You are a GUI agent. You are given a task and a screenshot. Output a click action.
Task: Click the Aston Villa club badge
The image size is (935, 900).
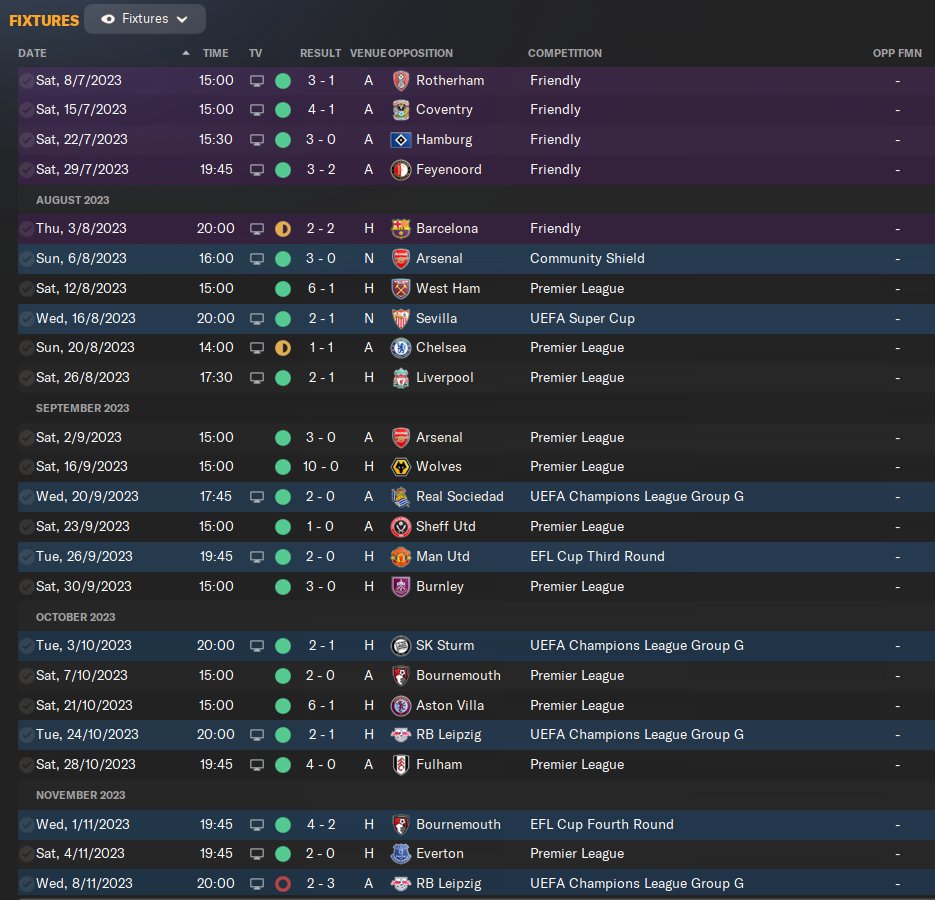401,706
